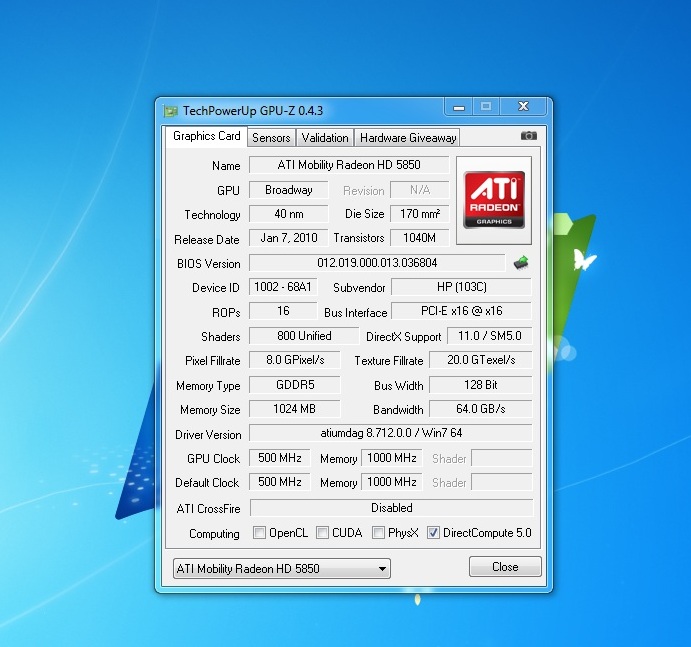Click the GPU-Z title bar app icon
The image size is (691, 647).
170,111
